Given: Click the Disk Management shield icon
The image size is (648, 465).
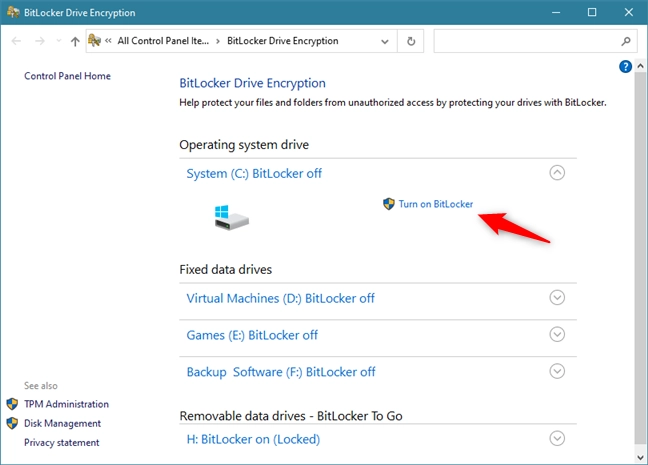Looking at the screenshot, I should click(x=12, y=423).
